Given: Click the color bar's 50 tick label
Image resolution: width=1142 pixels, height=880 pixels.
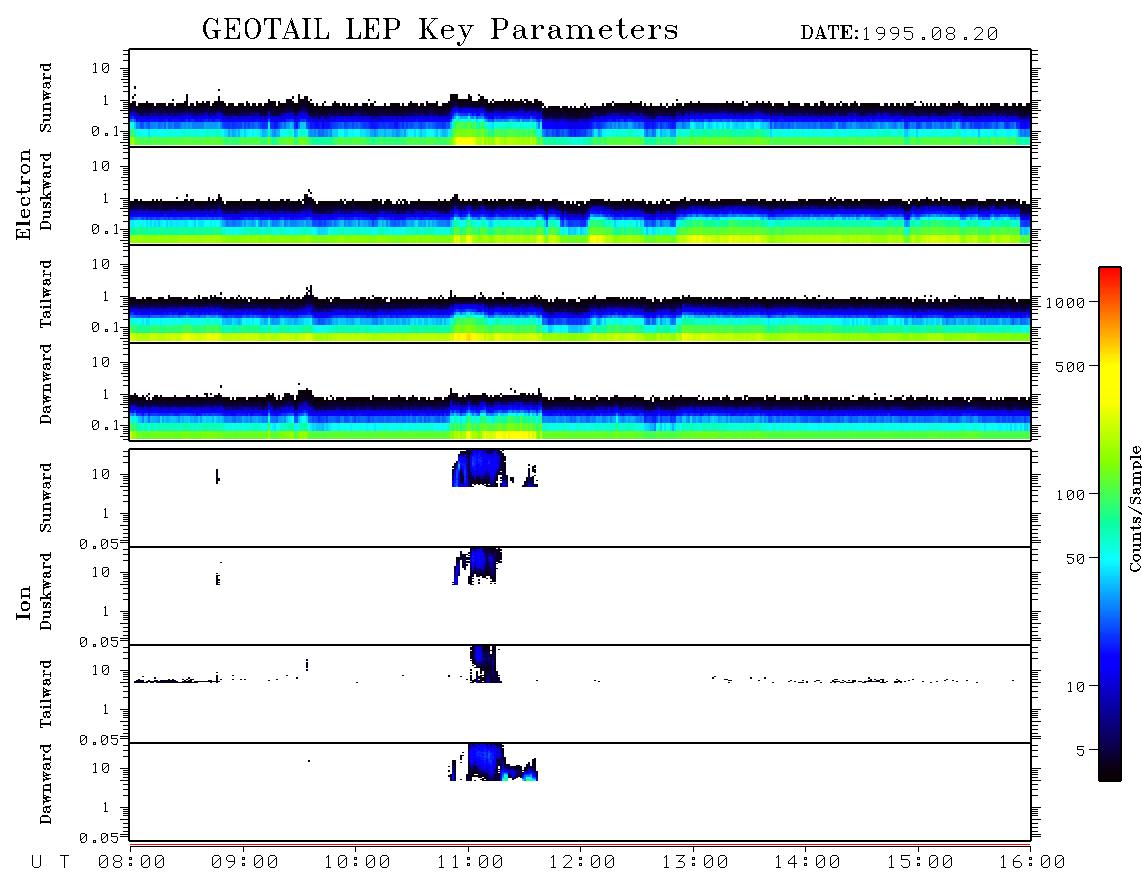Looking at the screenshot, I should click(x=1075, y=559).
